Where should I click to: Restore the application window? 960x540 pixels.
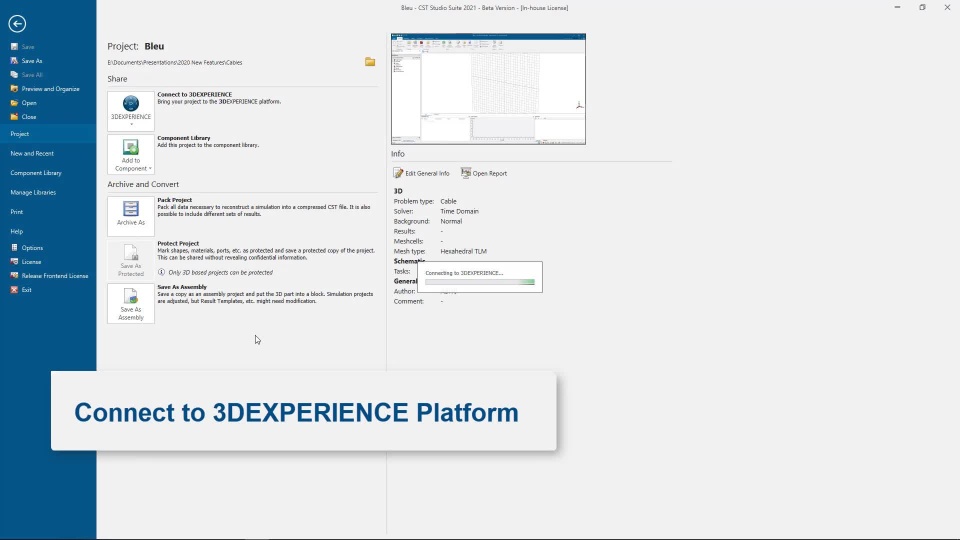click(x=922, y=7)
